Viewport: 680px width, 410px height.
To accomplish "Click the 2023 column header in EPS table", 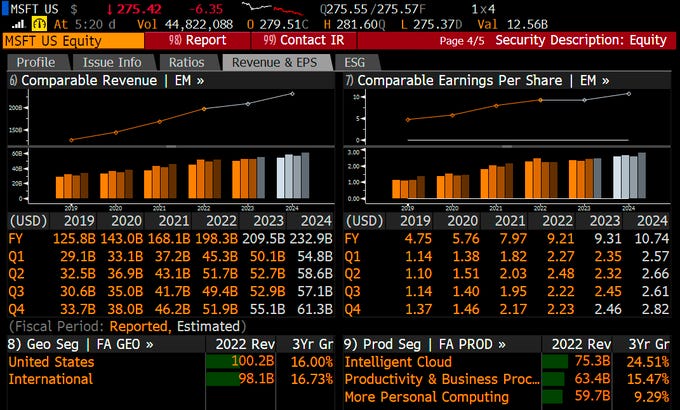I will [x=605, y=221].
